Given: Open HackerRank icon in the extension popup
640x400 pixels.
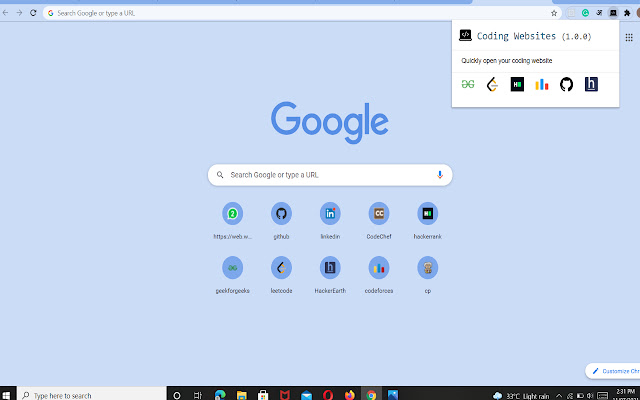Looking at the screenshot, I should 517,84.
